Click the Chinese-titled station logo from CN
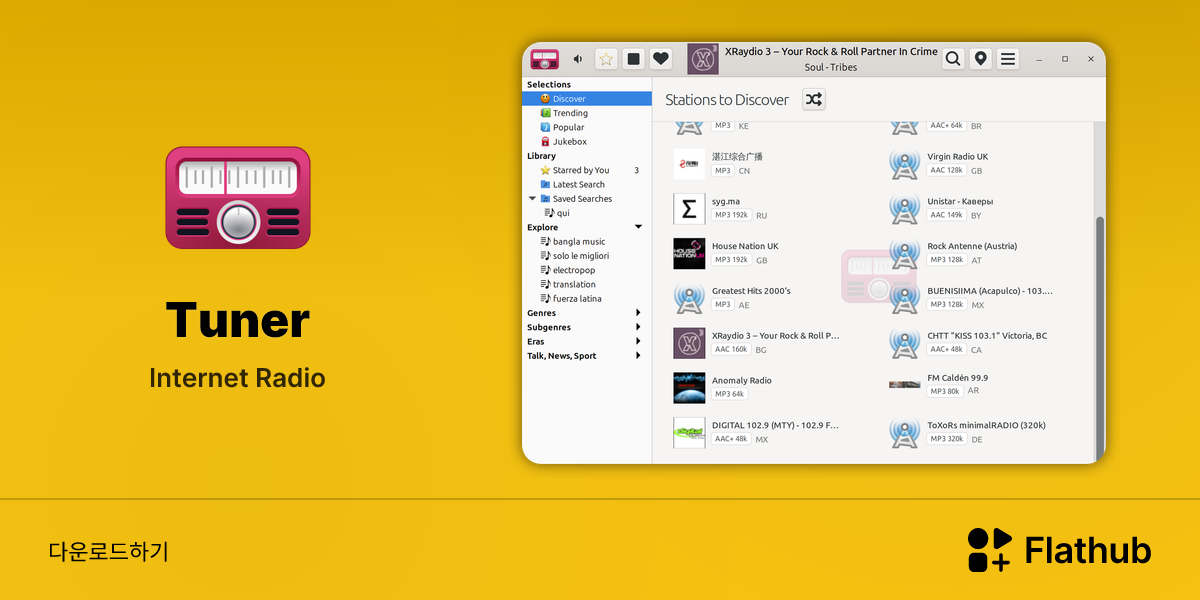 click(689, 164)
